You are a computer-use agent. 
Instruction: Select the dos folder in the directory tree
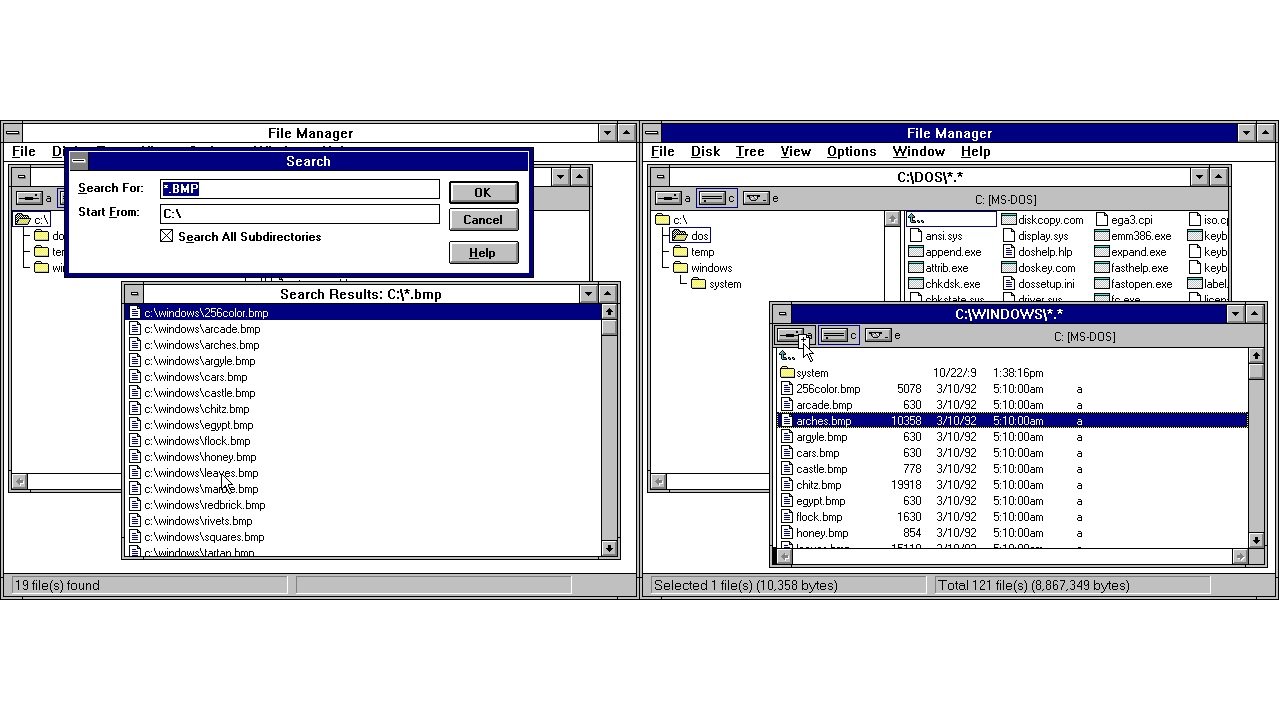tap(691, 236)
